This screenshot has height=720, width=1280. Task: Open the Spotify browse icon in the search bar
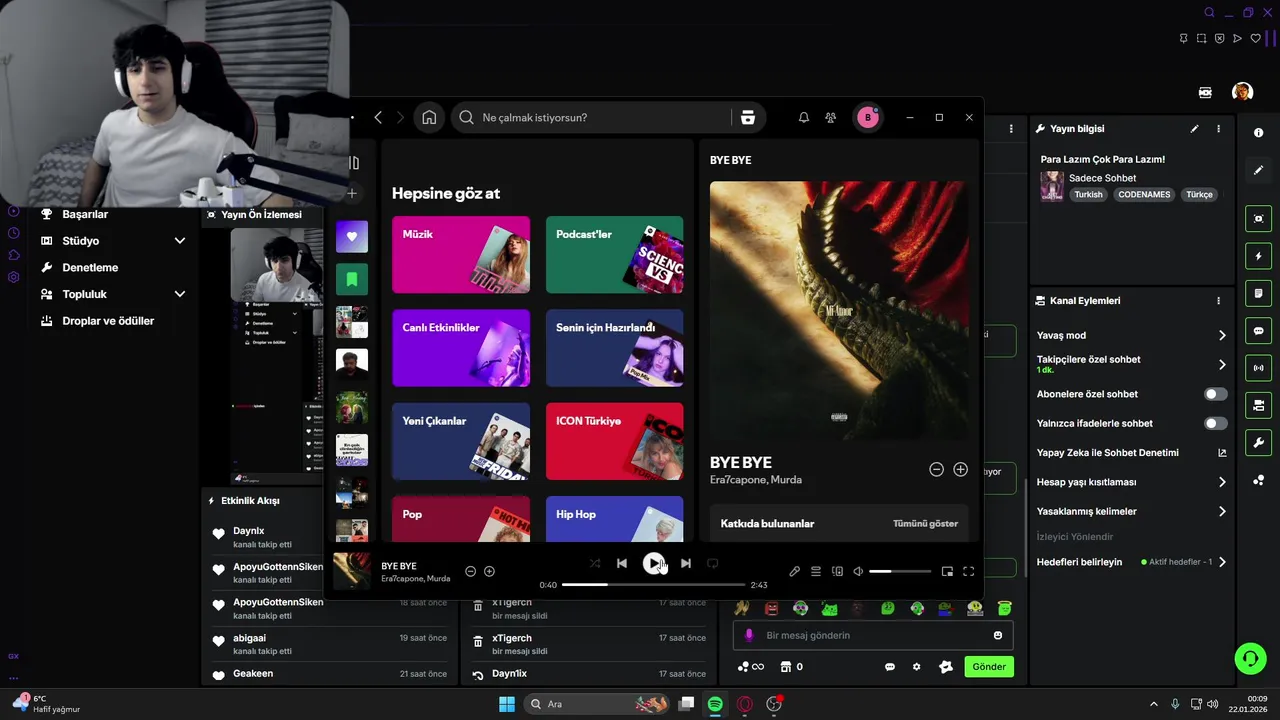pos(747,118)
